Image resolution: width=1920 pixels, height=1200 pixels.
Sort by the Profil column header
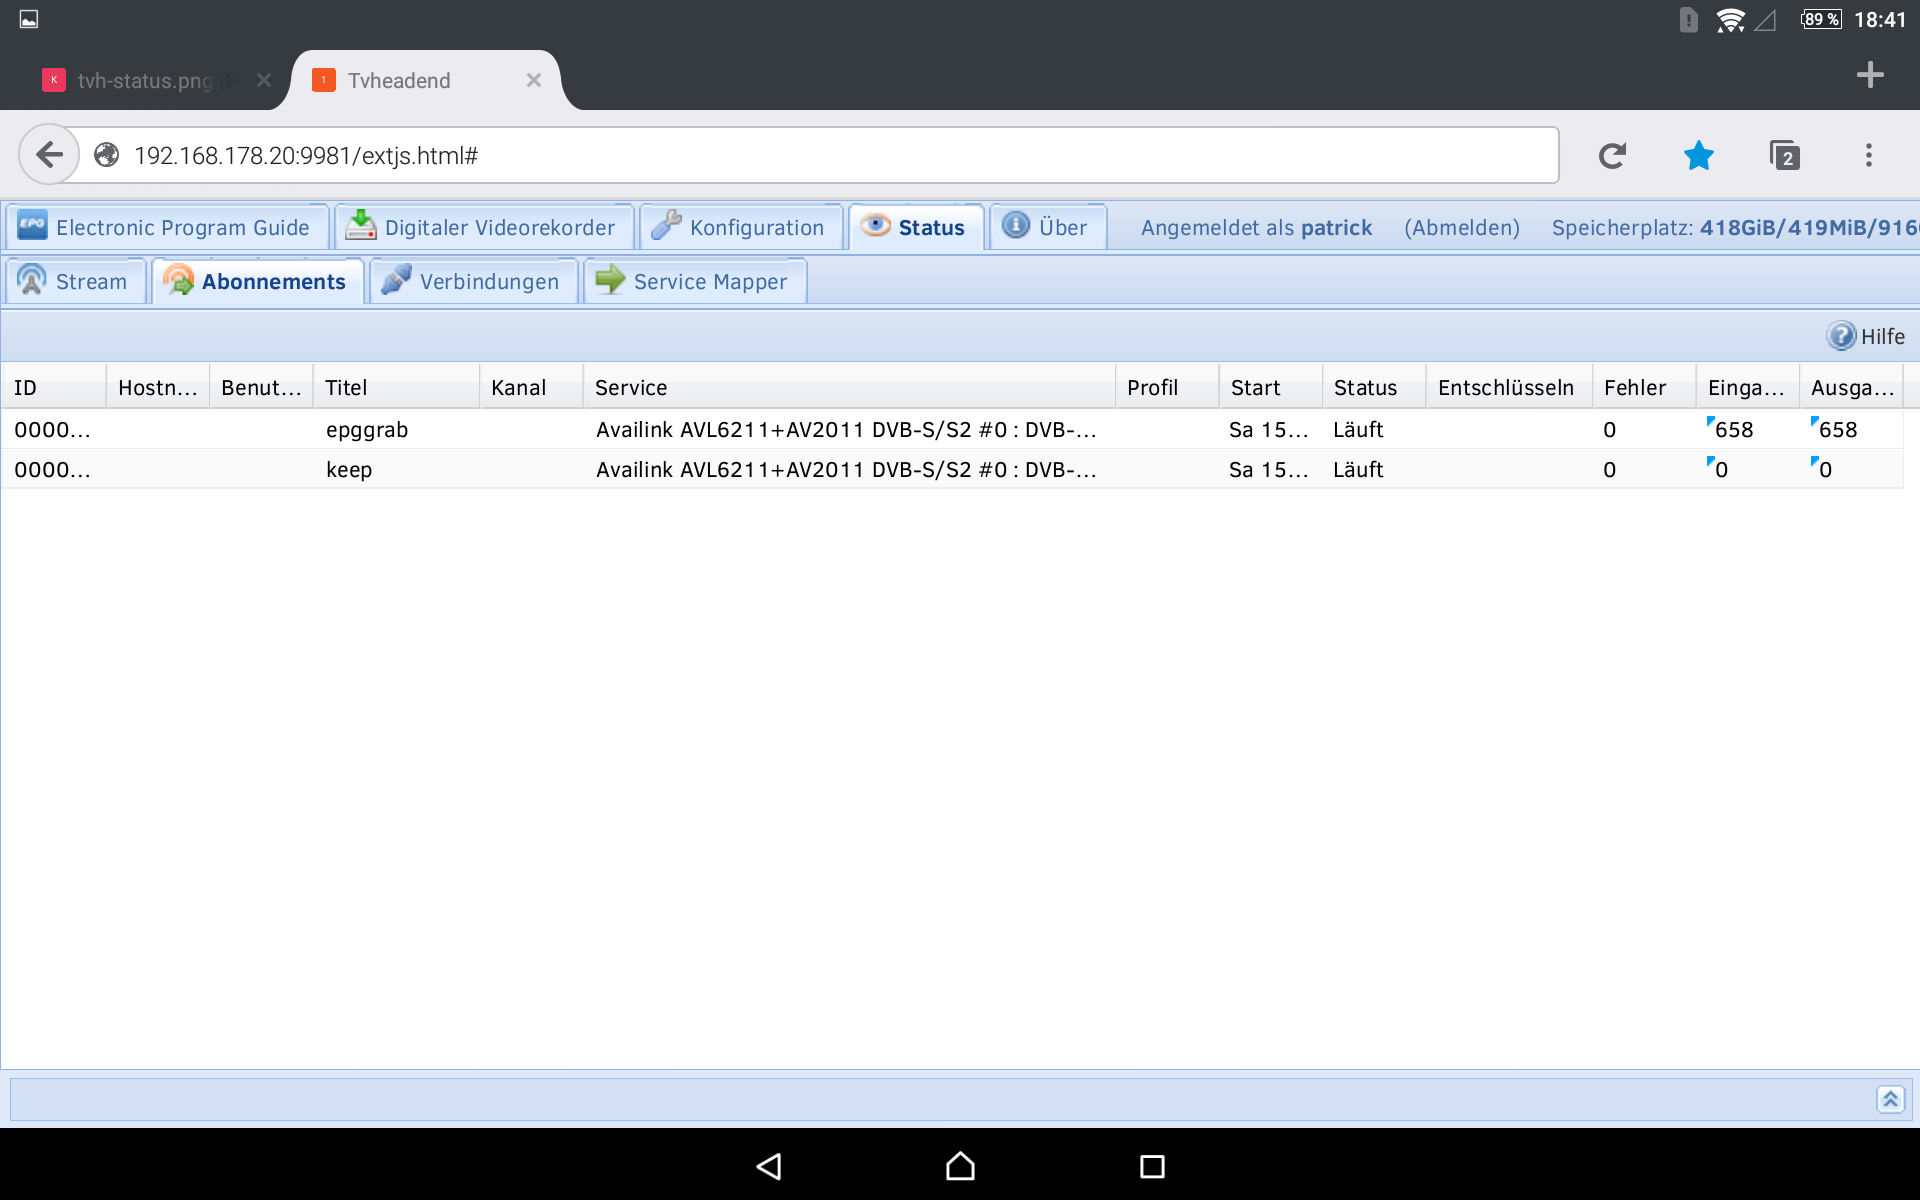1167,387
